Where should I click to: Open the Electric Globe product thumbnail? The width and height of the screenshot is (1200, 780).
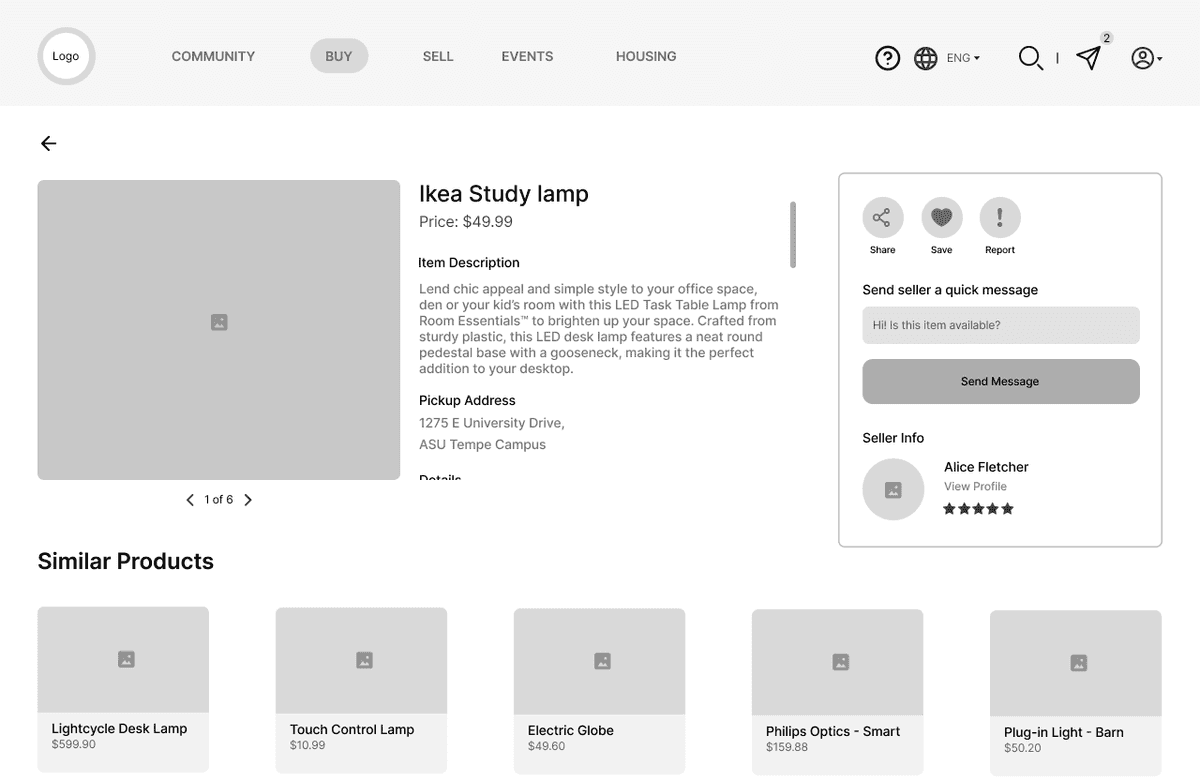coord(599,661)
